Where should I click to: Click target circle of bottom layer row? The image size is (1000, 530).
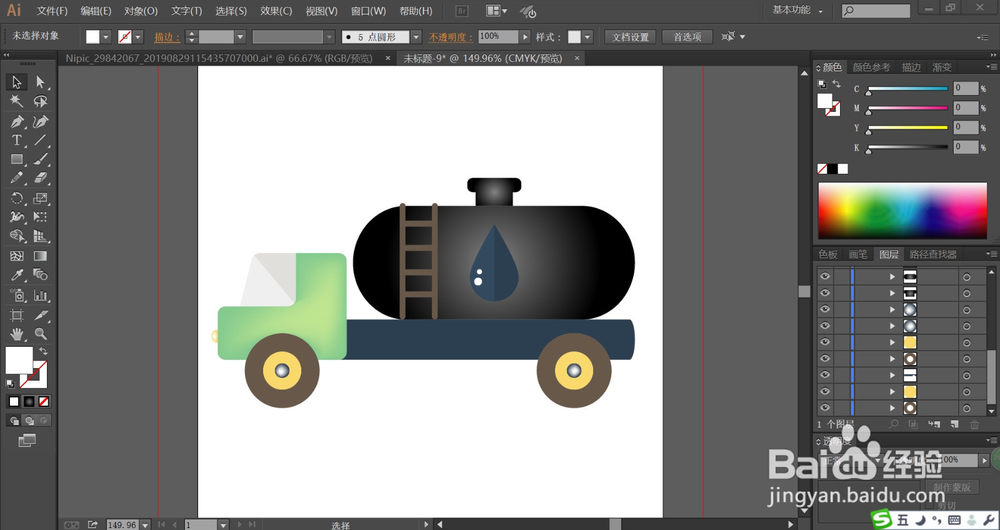967,408
